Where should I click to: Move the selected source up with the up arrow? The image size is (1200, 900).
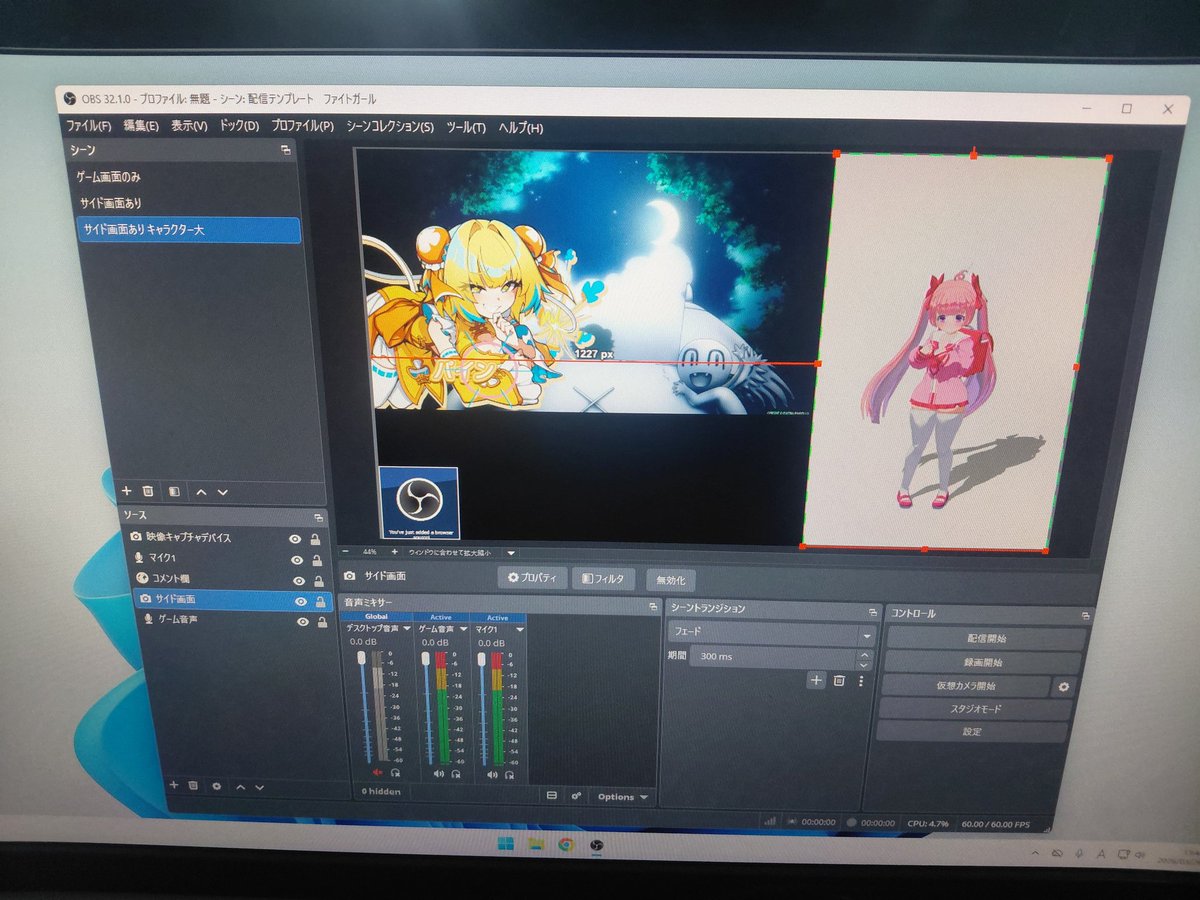click(240, 787)
